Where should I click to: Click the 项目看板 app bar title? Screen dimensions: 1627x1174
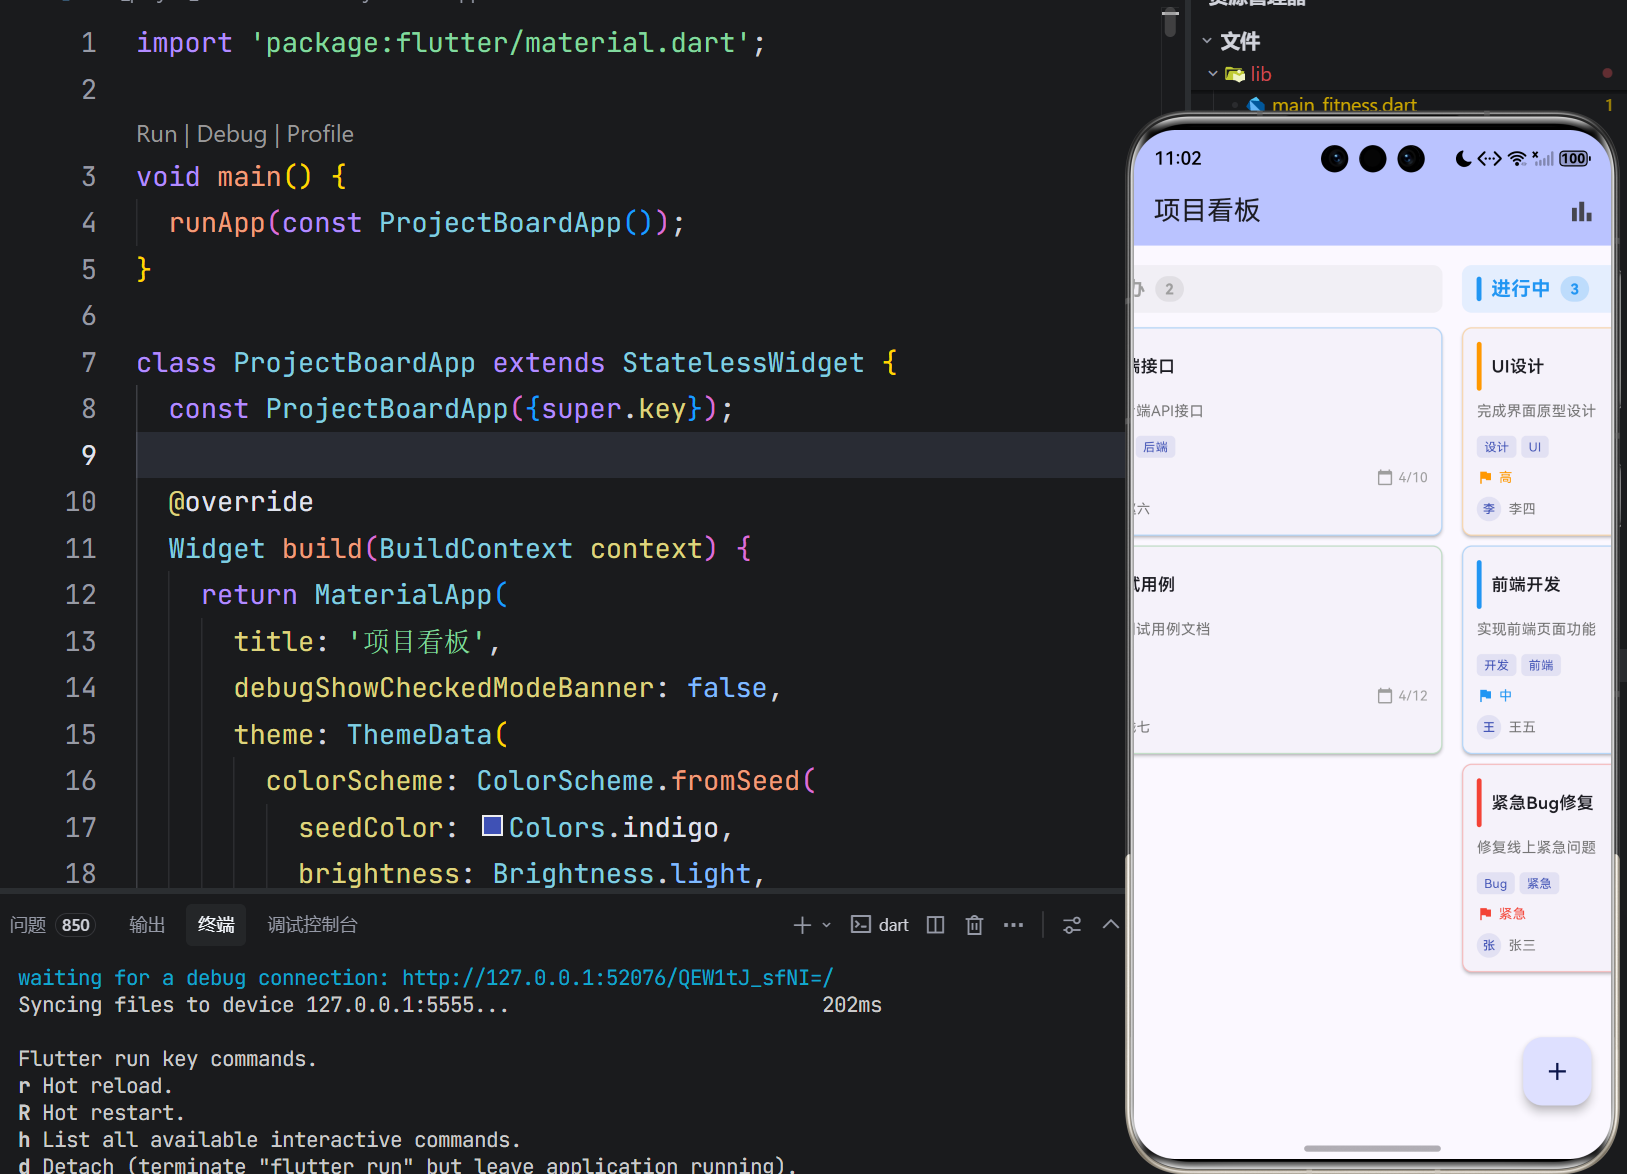(1207, 210)
